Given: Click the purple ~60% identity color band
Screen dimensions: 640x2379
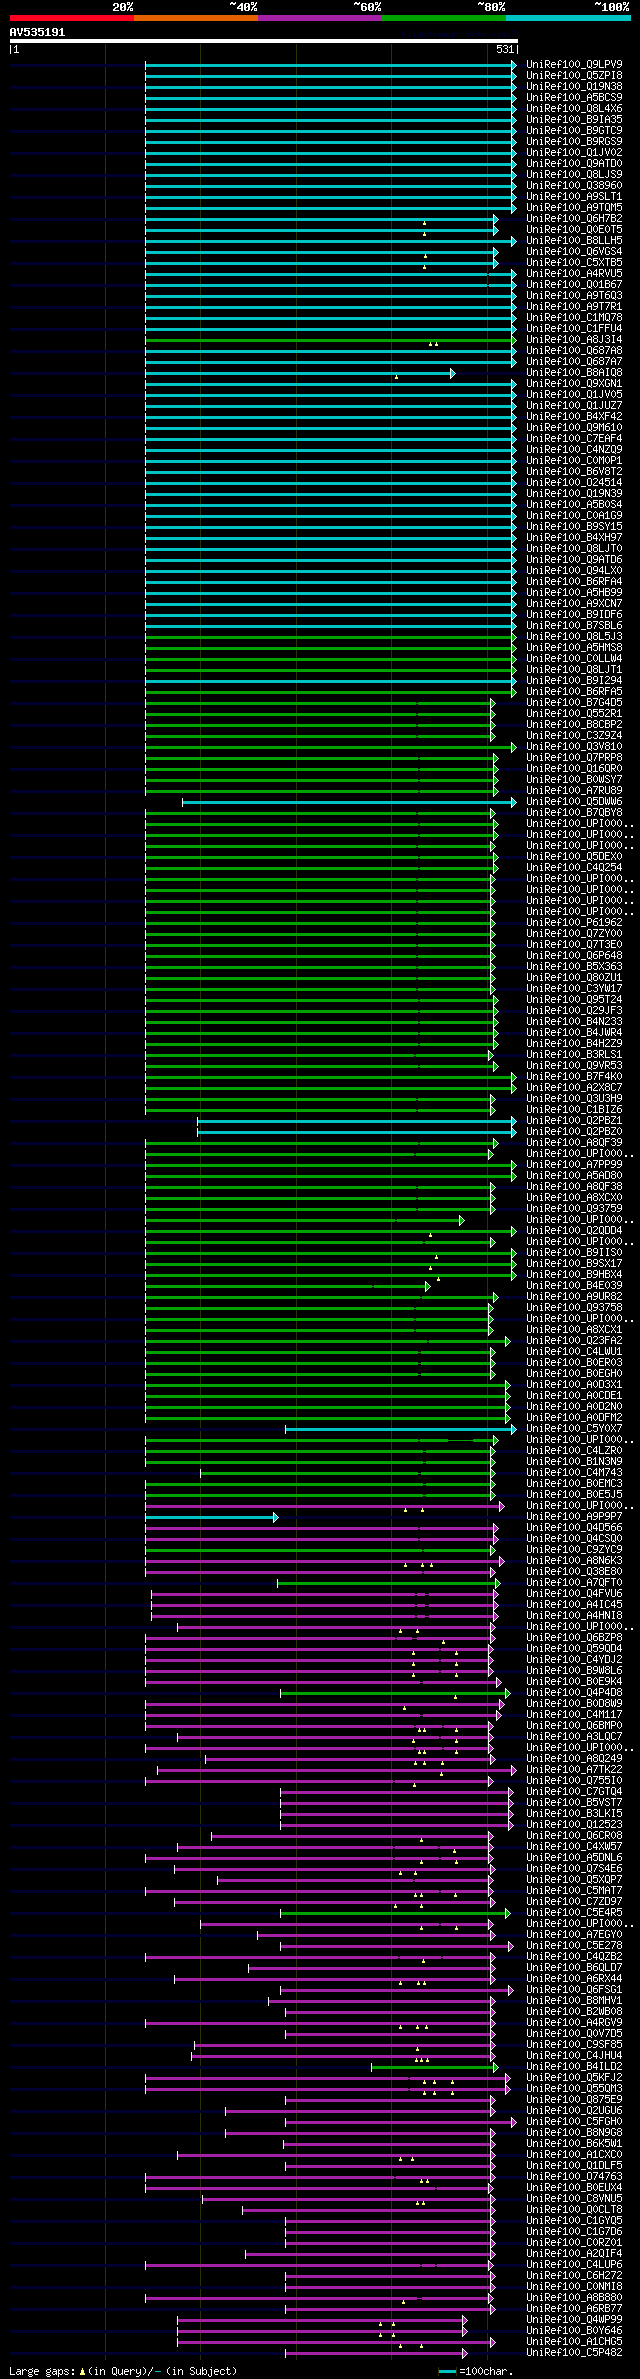Looking at the screenshot, I should [x=320, y=18].
